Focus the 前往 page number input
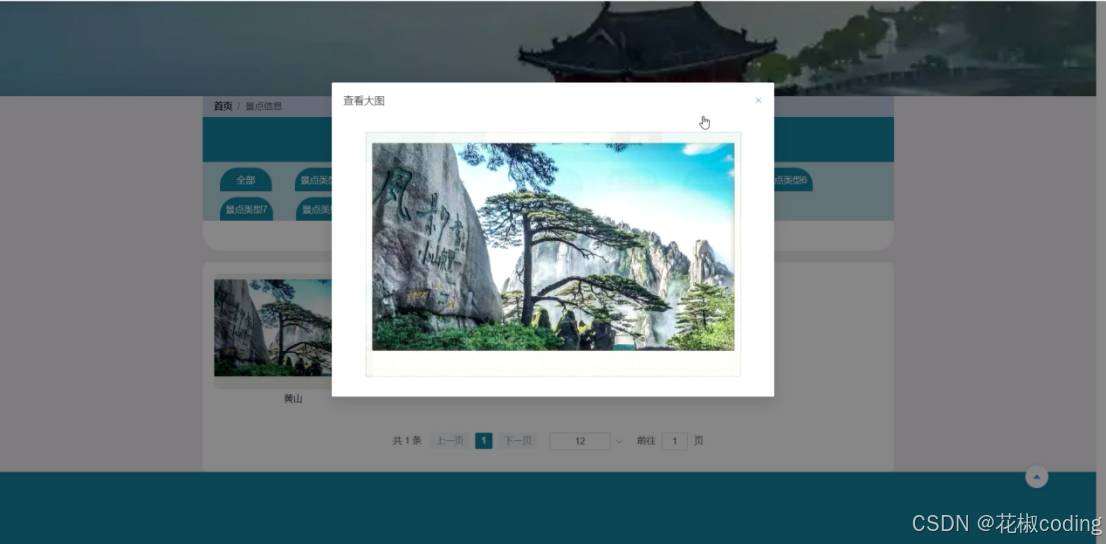This screenshot has height=544, width=1106. (674, 441)
